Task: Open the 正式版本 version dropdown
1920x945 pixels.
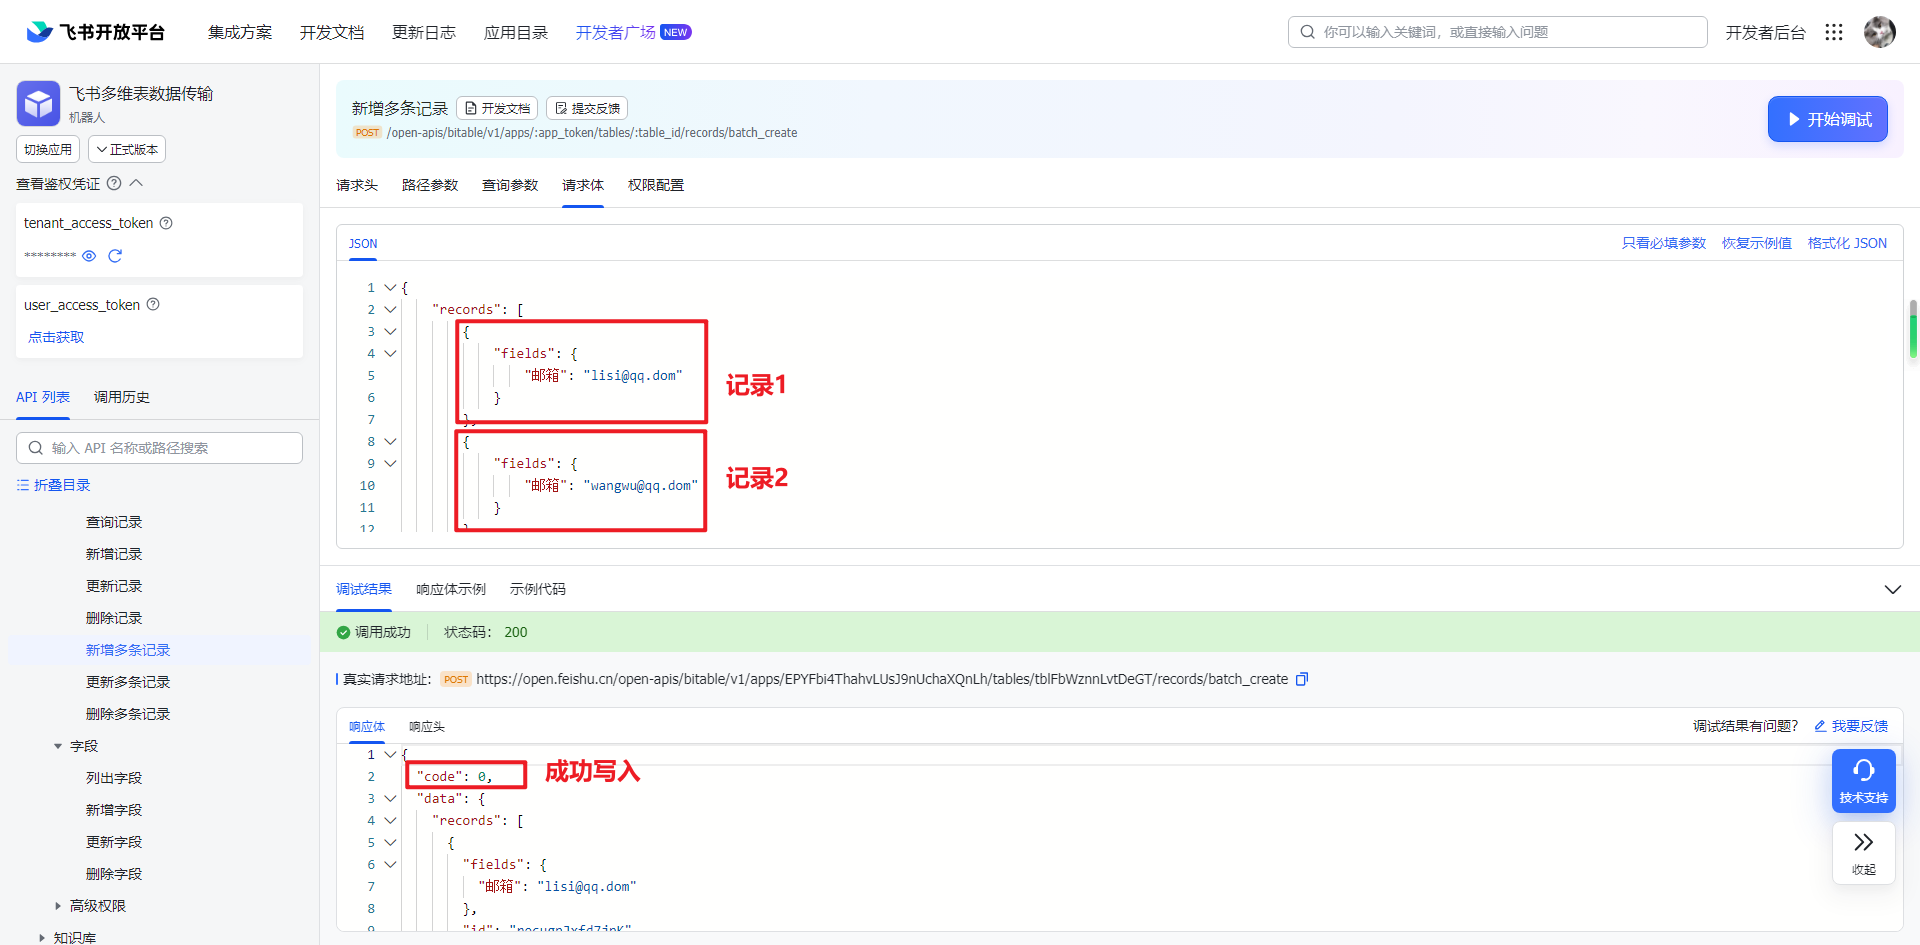Action: (x=127, y=149)
